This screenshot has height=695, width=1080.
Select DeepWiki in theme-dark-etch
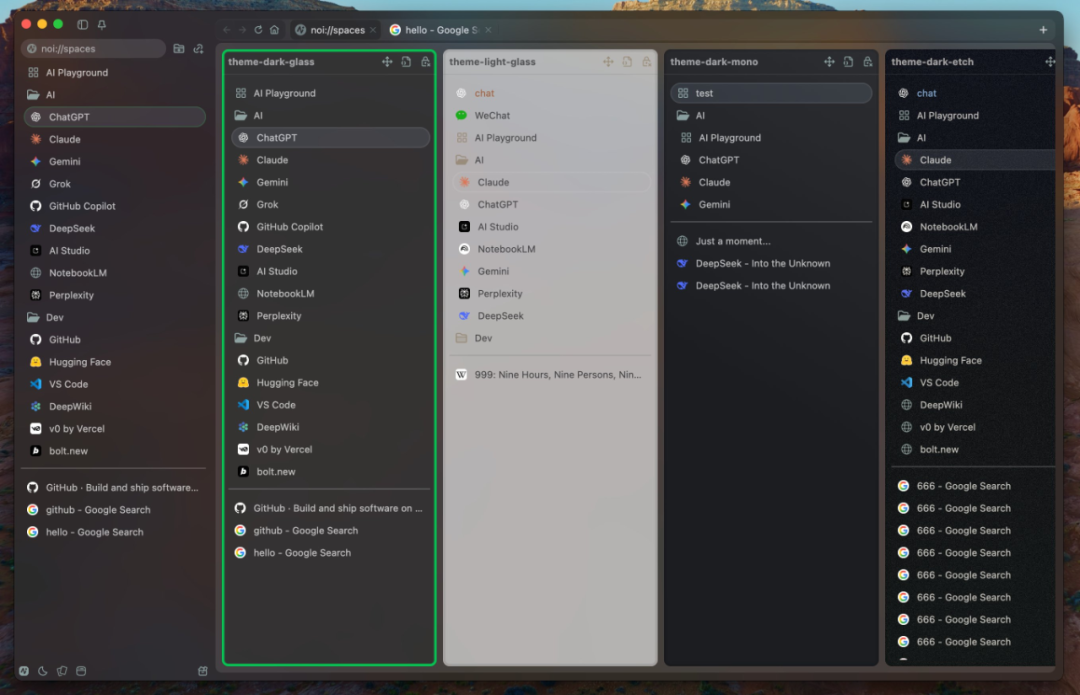pos(975,404)
